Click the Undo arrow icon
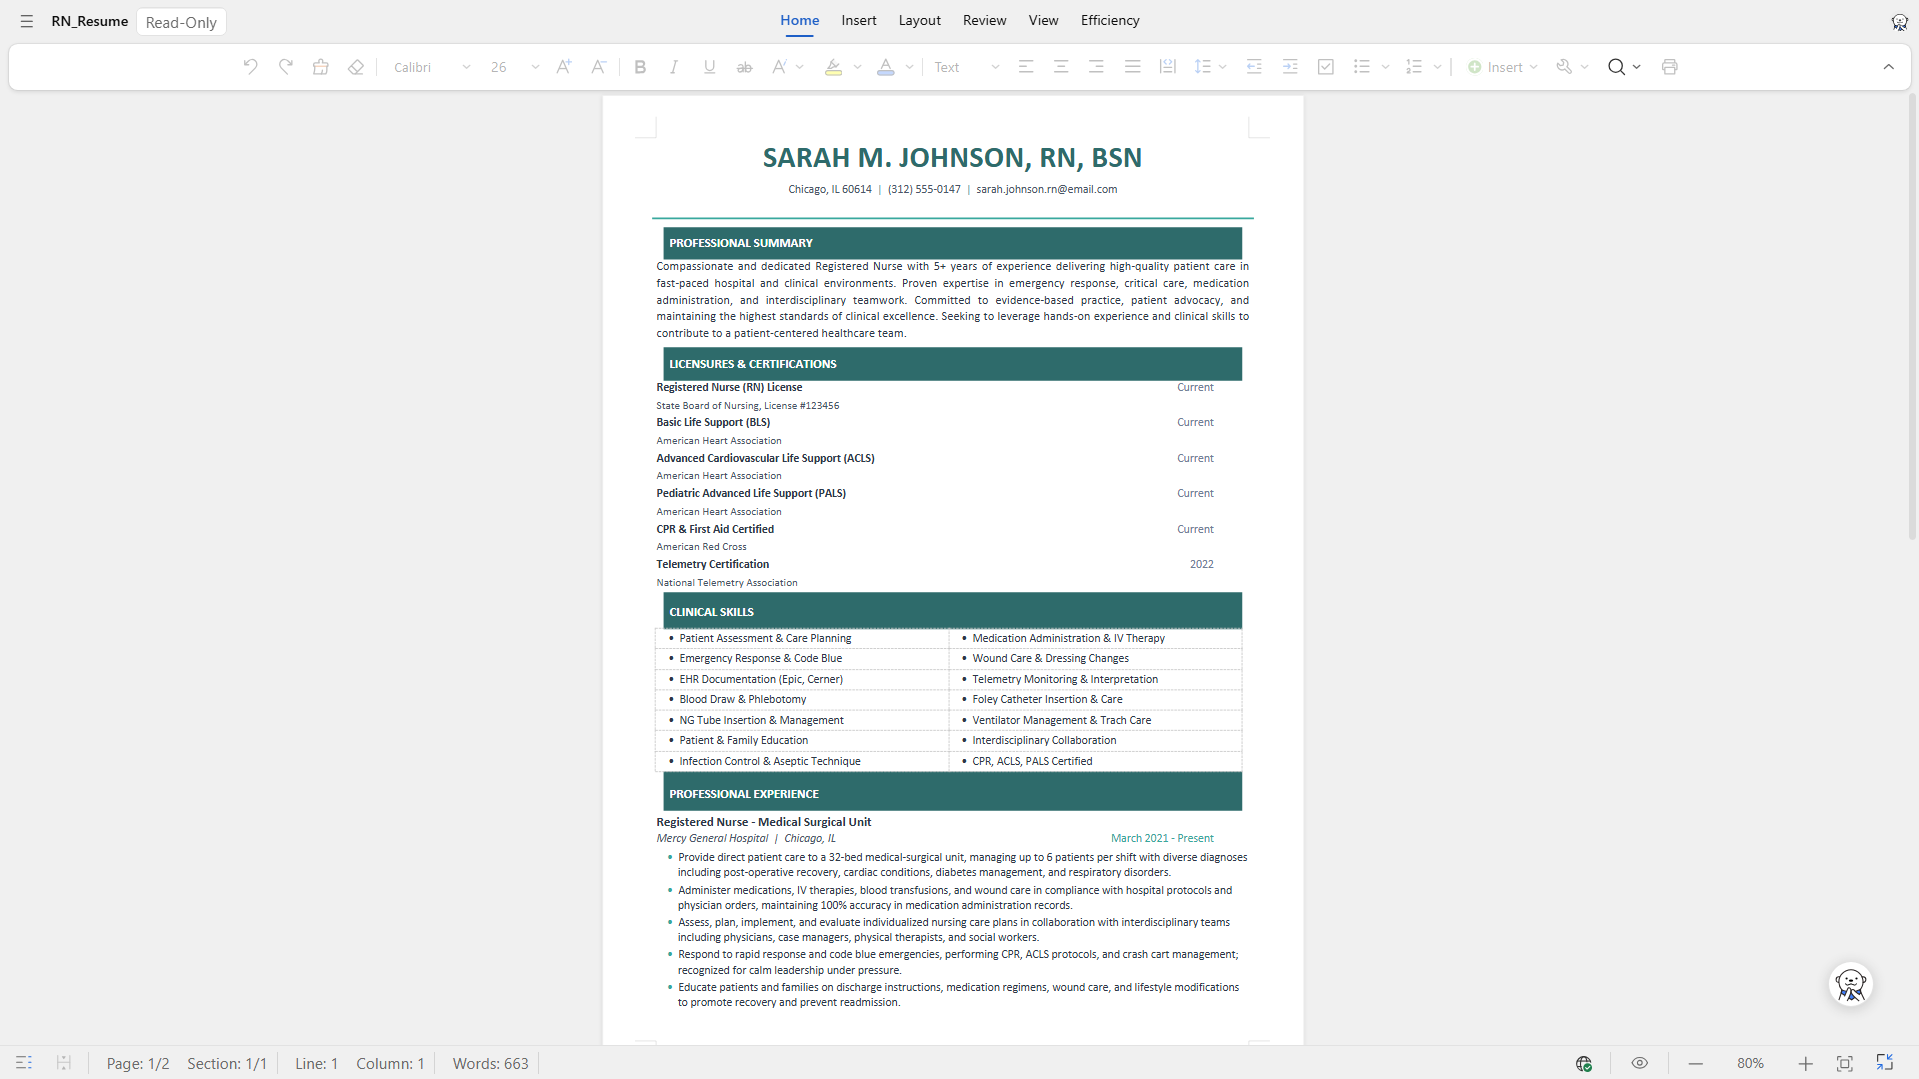The height and width of the screenshot is (1079, 1919). 251,67
